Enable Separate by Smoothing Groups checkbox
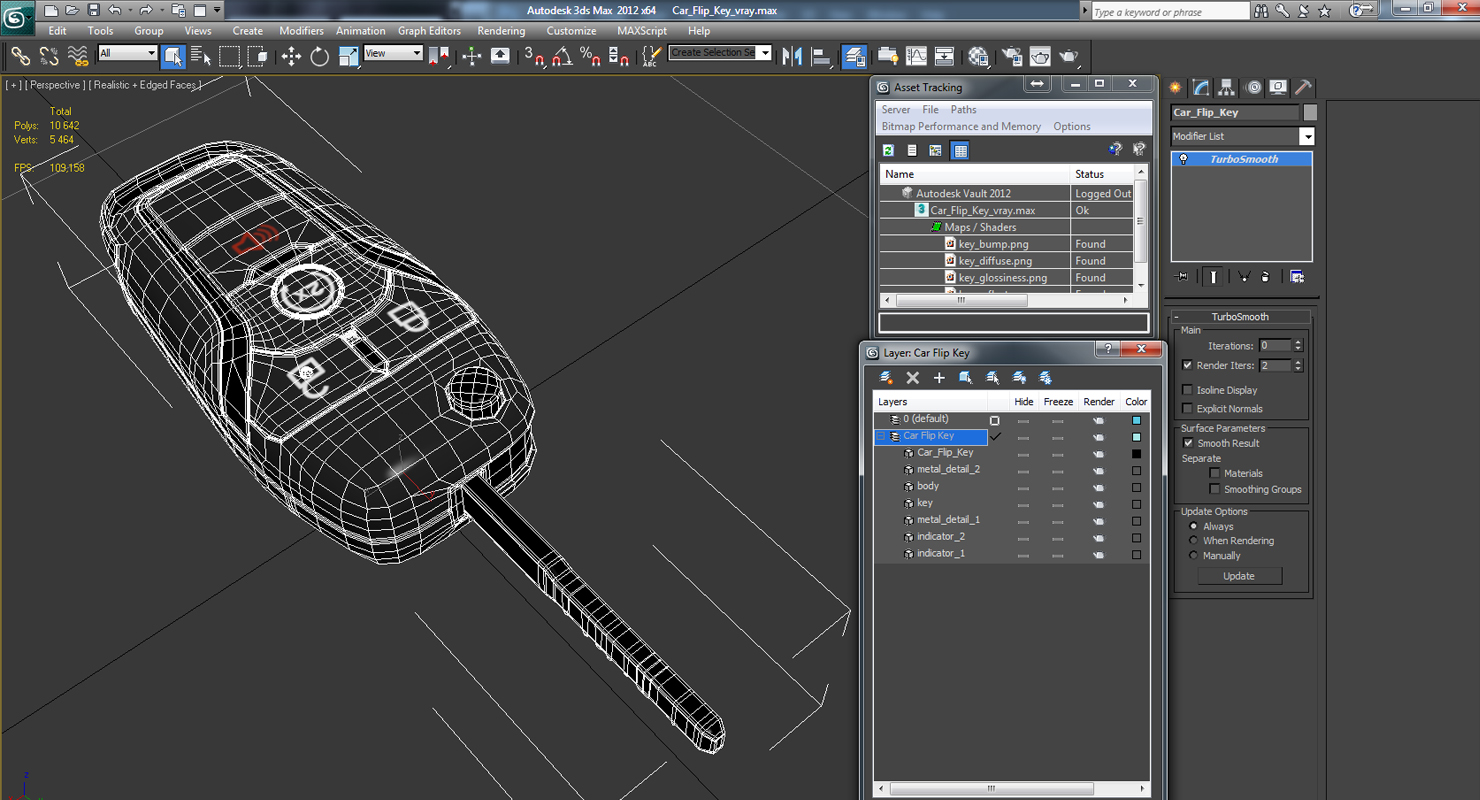Screen dimensions: 1480x800 [1214, 489]
